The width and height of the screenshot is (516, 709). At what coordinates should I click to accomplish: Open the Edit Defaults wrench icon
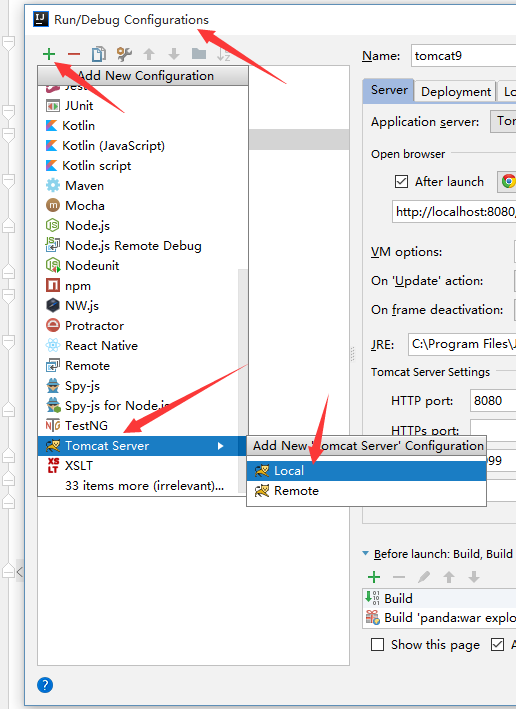coord(124,54)
